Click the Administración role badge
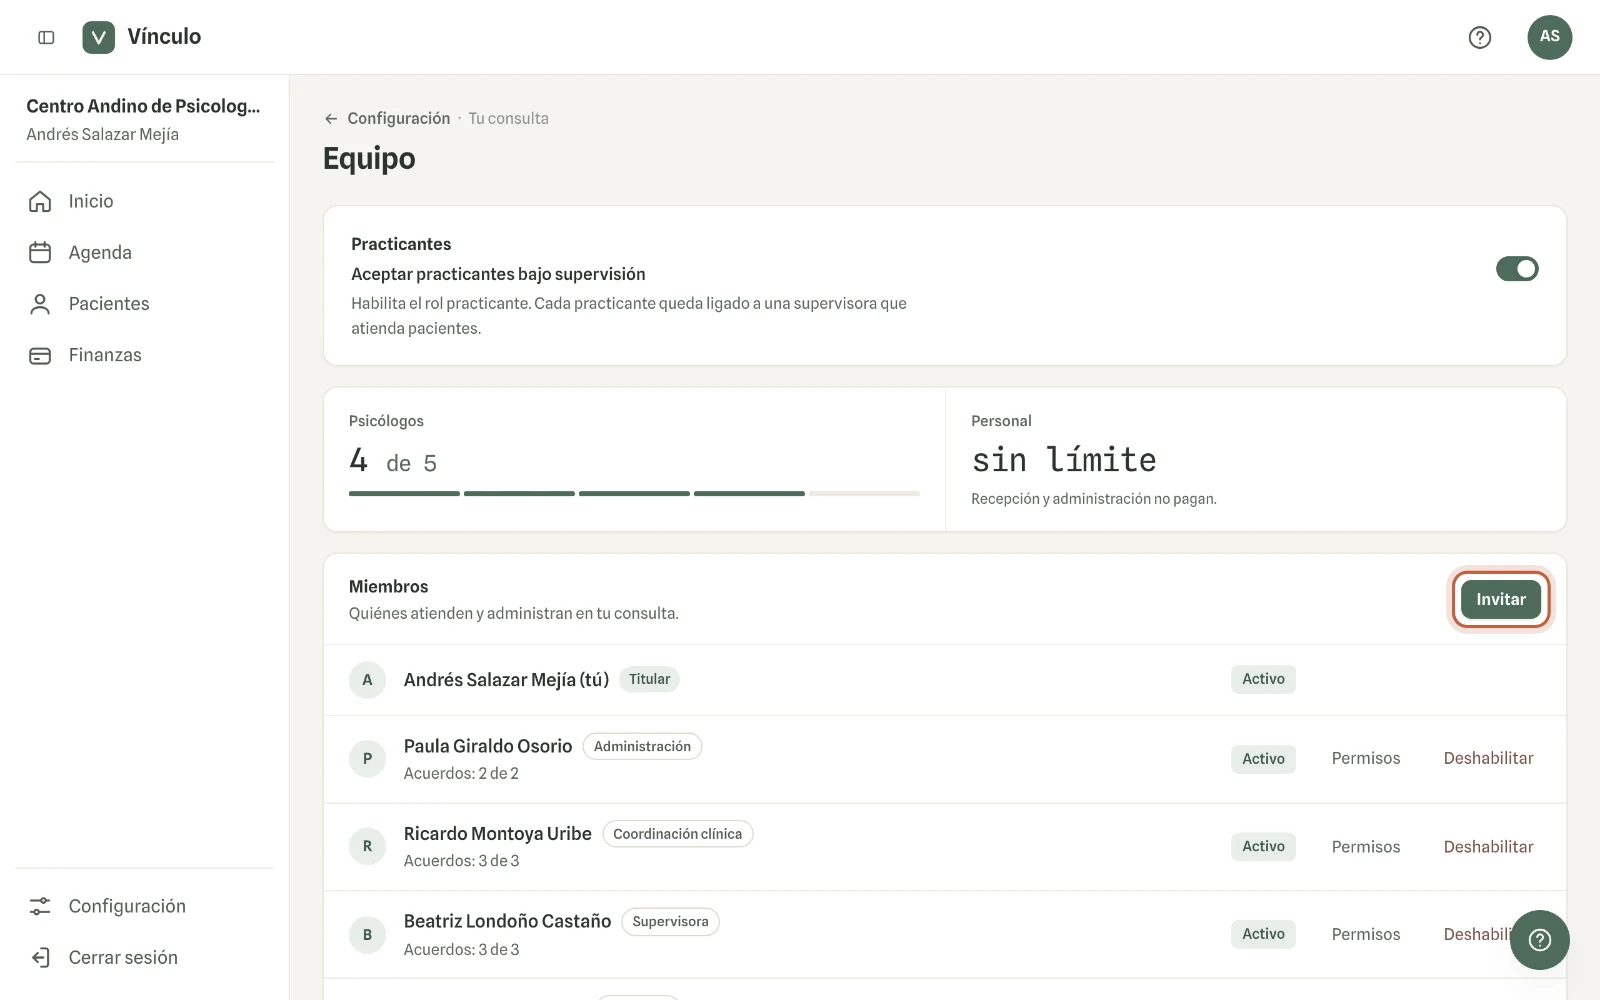Screen dimensions: 1600x1000 (x=642, y=746)
